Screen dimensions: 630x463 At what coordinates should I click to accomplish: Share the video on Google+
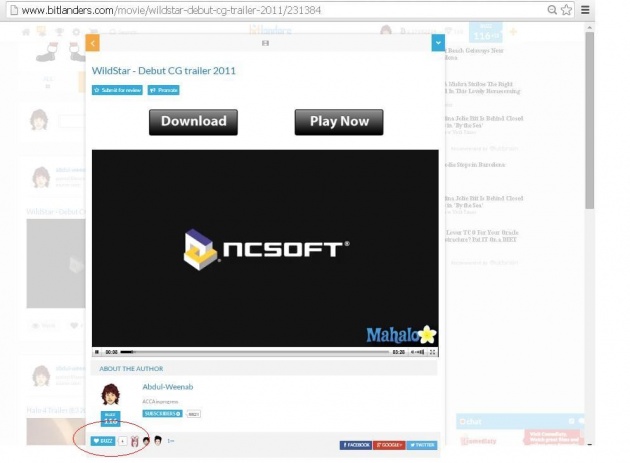tap(389, 445)
